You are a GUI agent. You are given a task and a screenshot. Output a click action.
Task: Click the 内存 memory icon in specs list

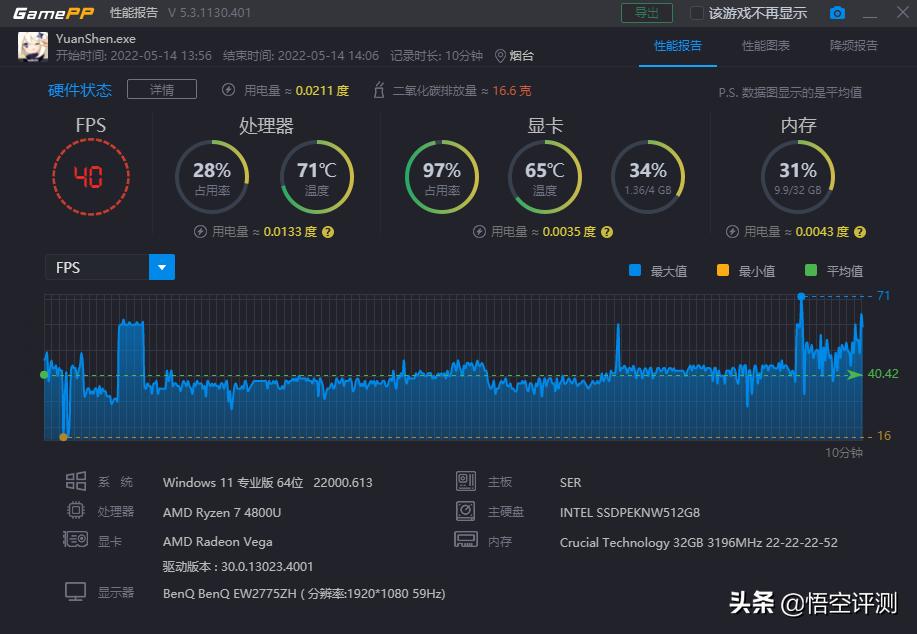point(465,541)
